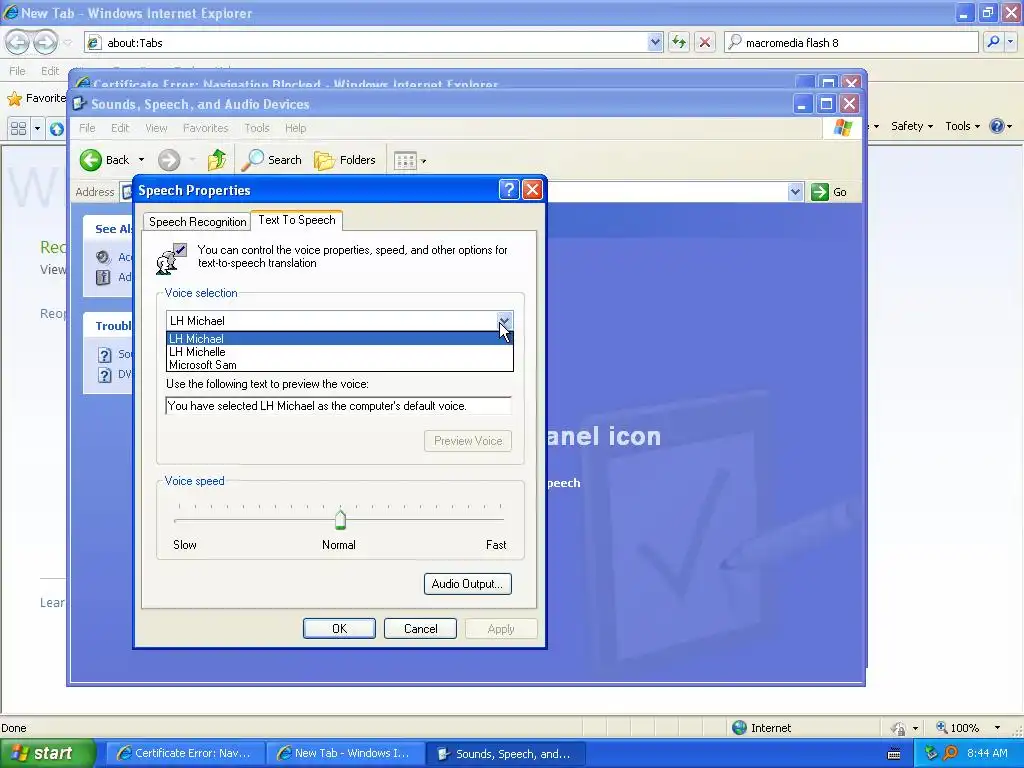Select the Text To Speech tab

[x=296, y=220]
